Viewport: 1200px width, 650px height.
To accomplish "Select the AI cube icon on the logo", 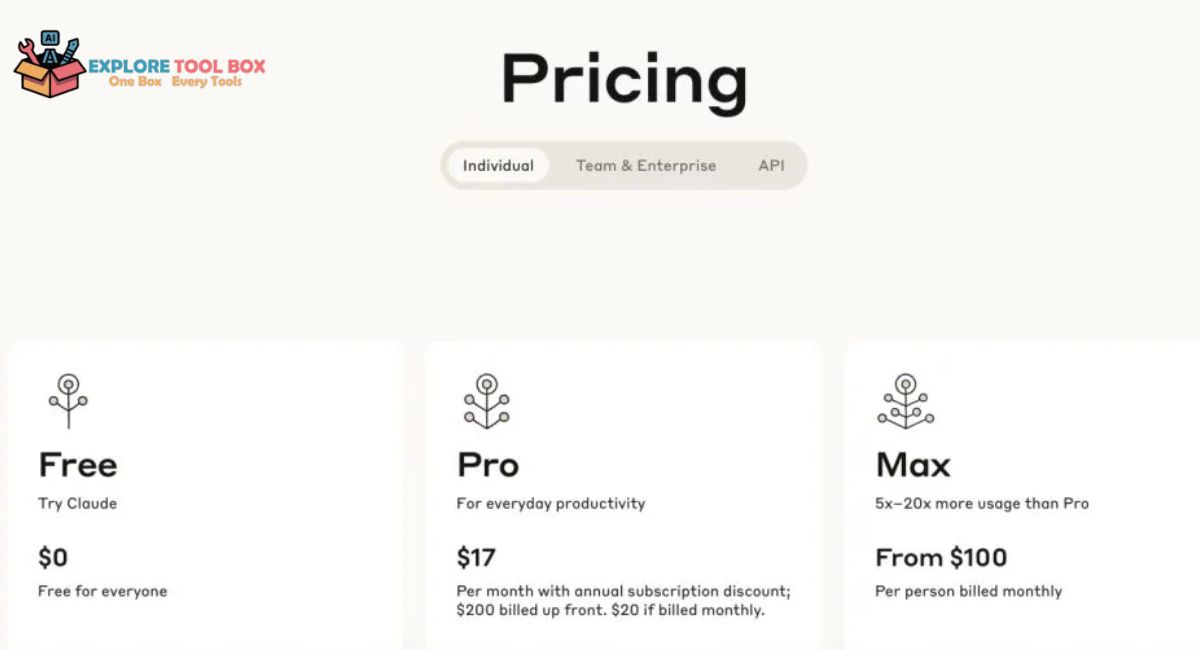I will 50,38.
